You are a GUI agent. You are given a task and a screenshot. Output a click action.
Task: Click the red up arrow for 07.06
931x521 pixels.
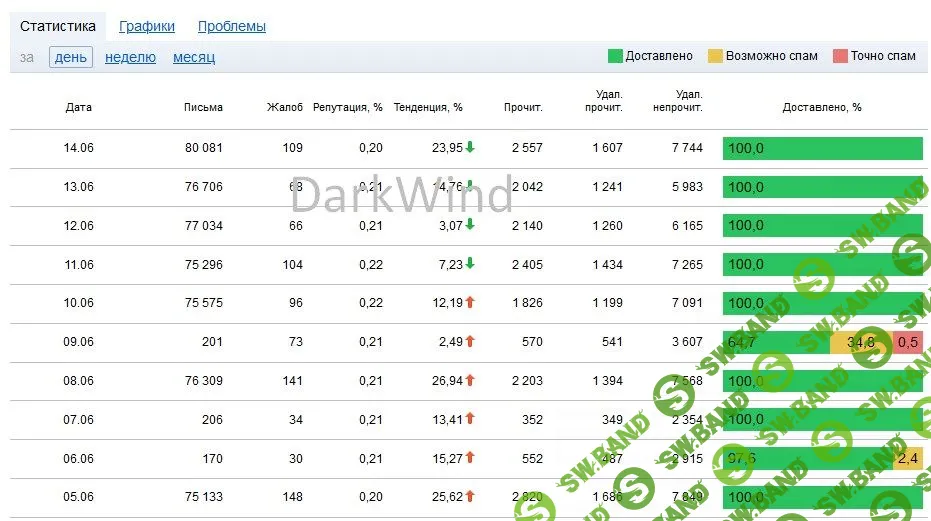click(470, 420)
